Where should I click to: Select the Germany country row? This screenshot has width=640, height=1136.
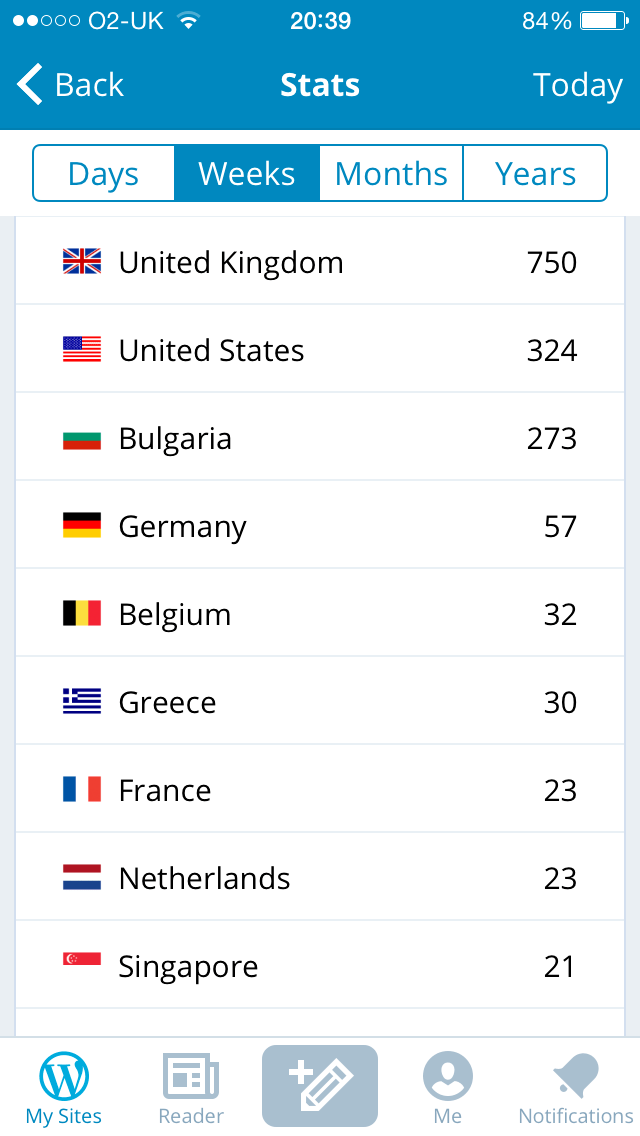tap(320, 526)
